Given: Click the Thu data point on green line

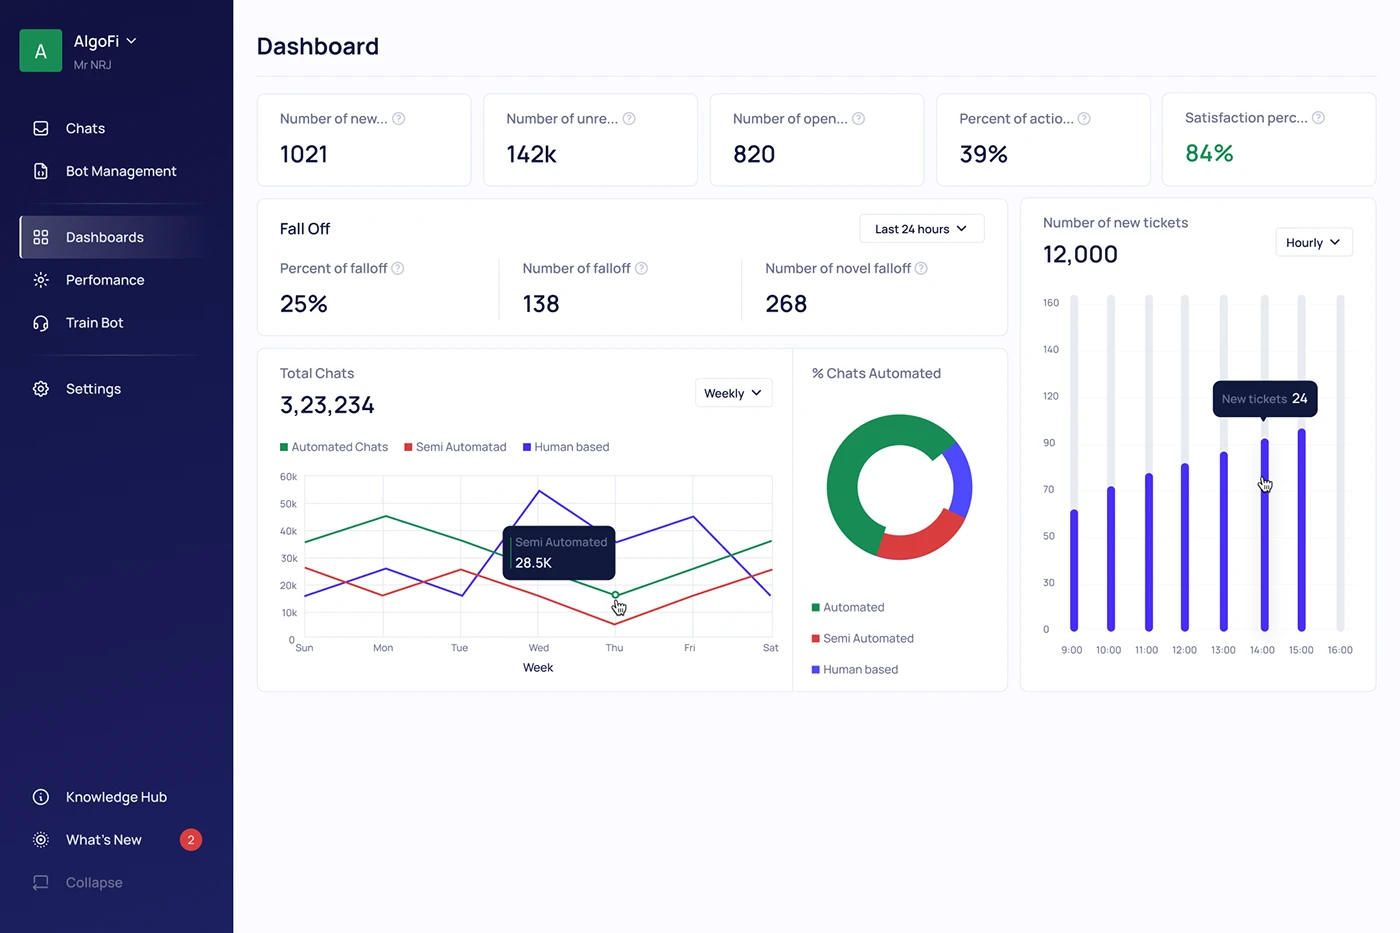Looking at the screenshot, I should 615,595.
